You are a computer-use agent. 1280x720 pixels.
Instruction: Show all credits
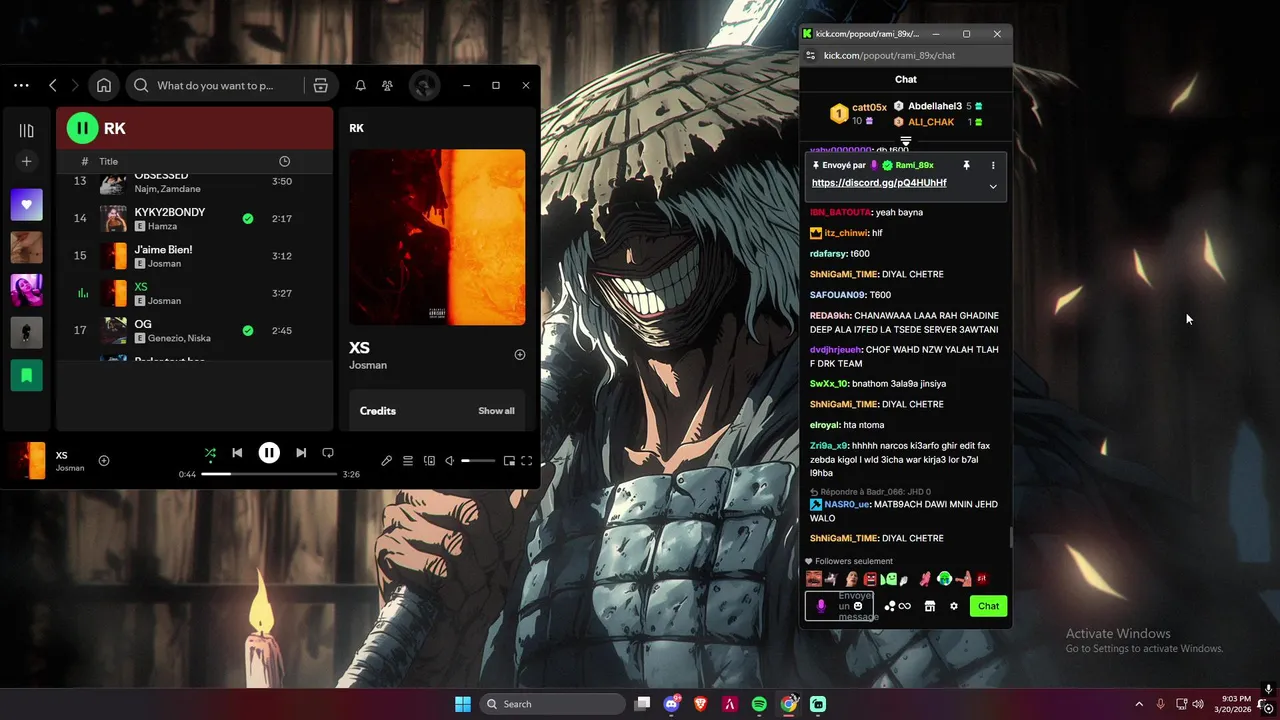(x=496, y=411)
